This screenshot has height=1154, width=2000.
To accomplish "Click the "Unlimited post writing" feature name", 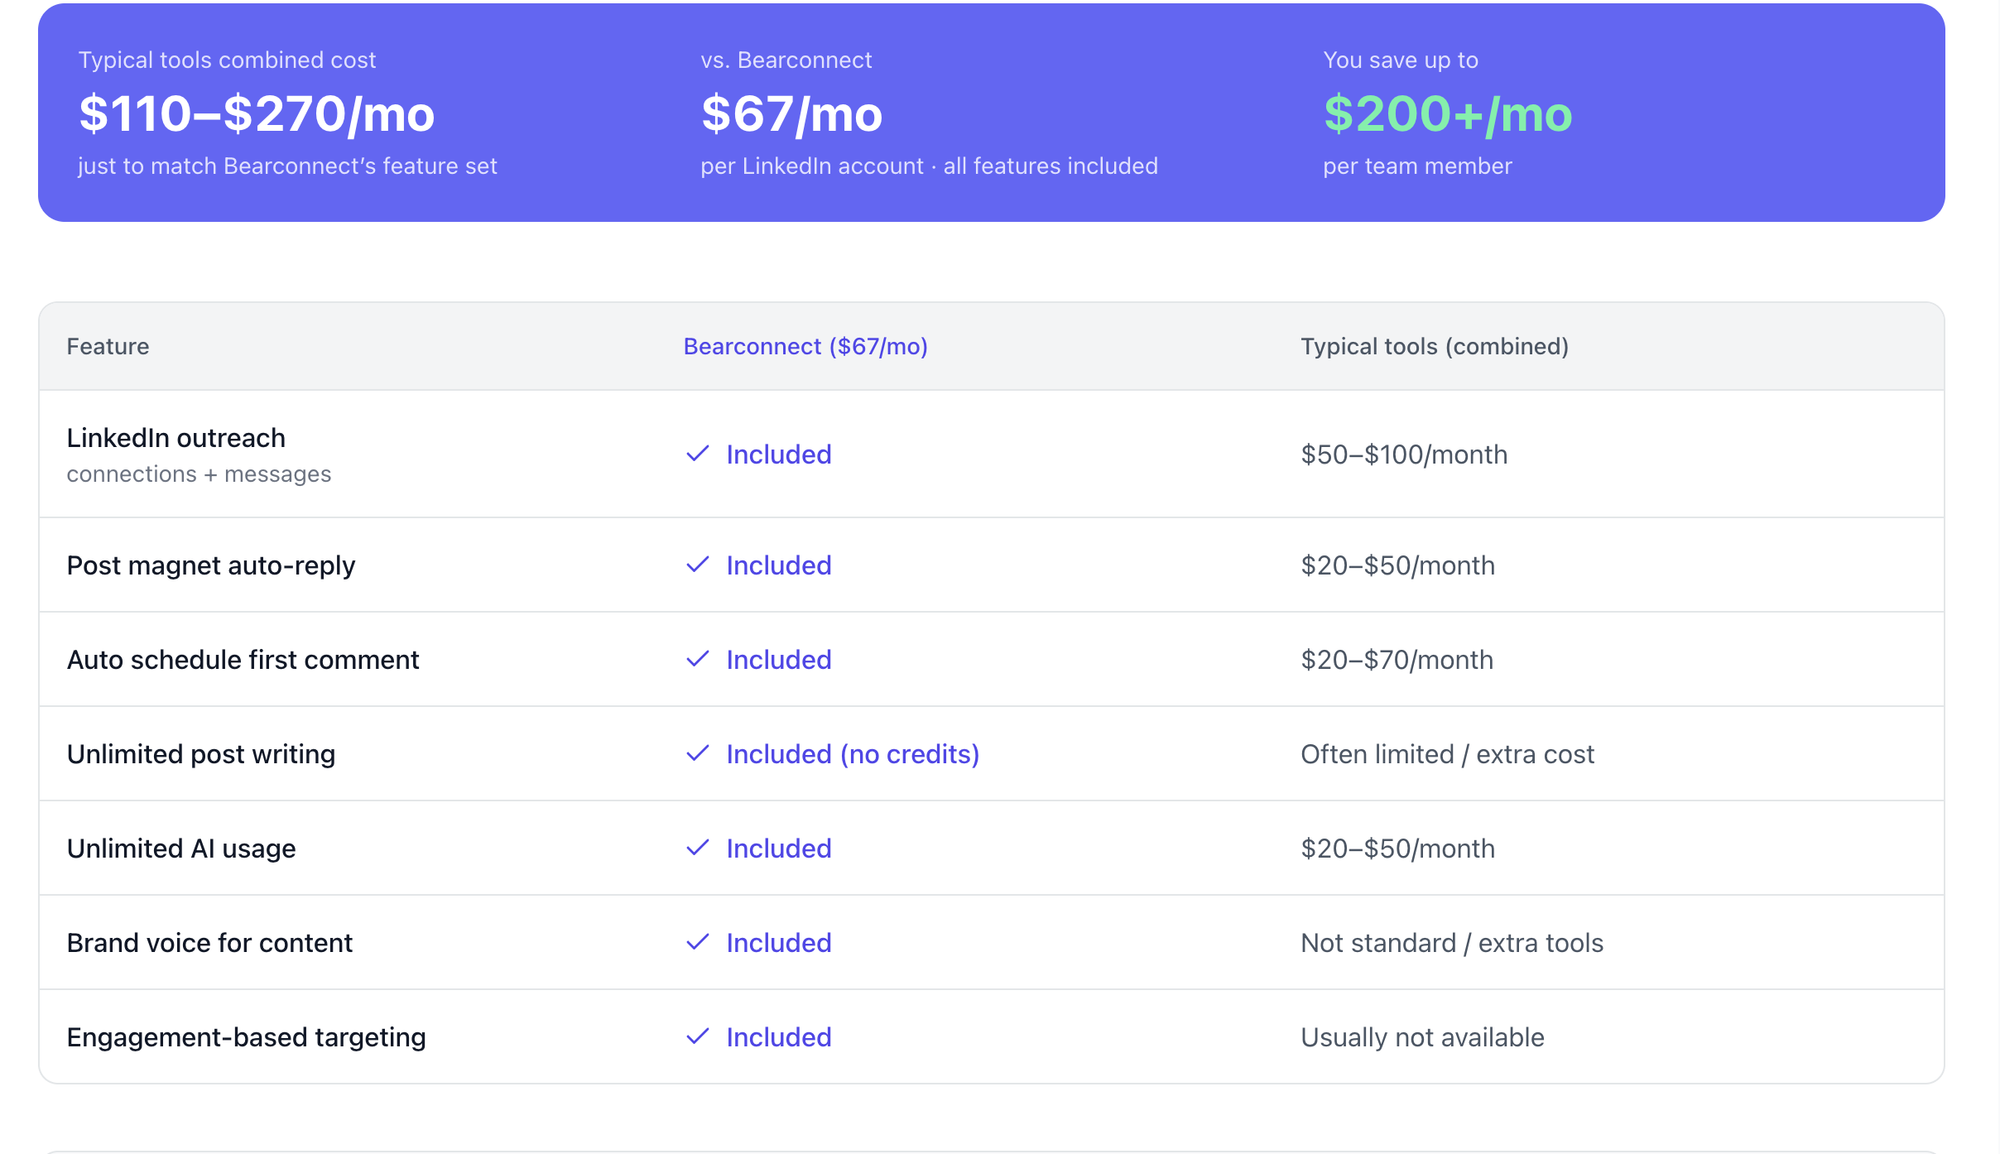I will (x=201, y=754).
